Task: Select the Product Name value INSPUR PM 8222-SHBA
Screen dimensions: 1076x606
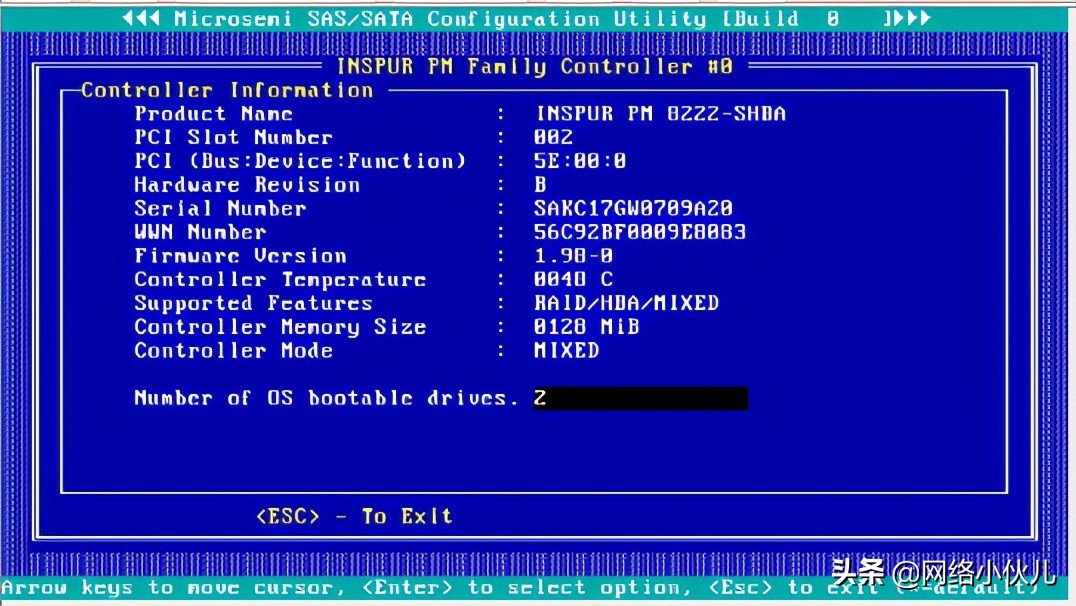Action: coord(660,113)
